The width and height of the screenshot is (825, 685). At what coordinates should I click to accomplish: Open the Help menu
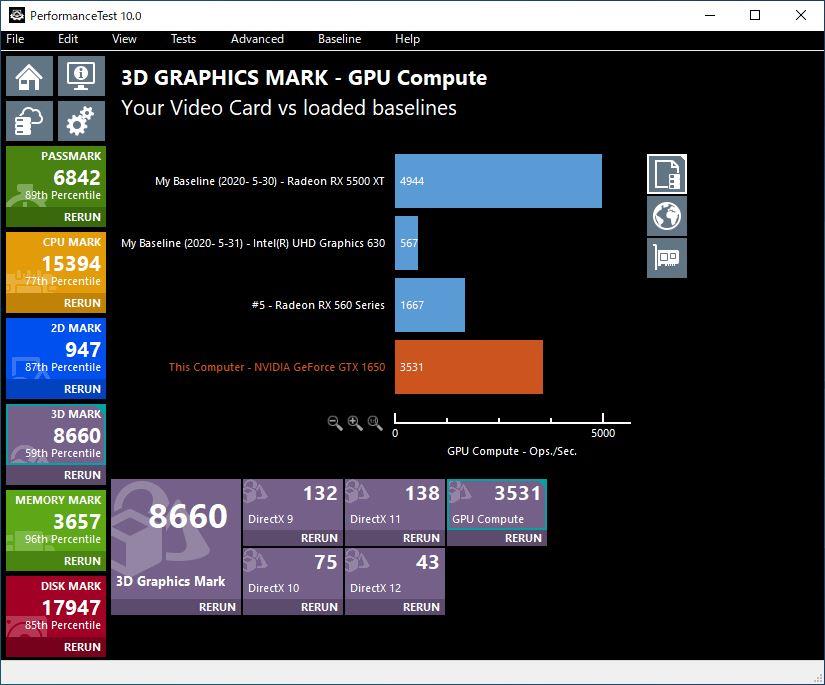click(x=407, y=39)
